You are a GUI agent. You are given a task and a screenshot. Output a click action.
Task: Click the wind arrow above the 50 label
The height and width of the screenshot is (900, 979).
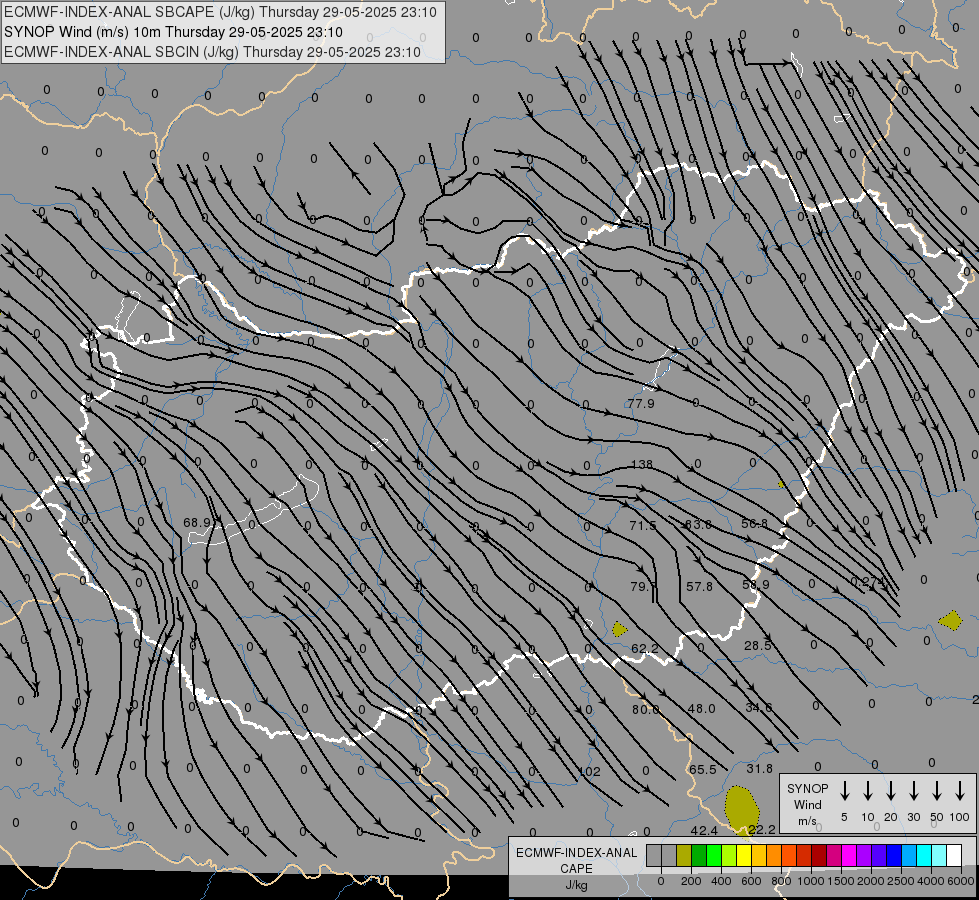[x=937, y=791]
